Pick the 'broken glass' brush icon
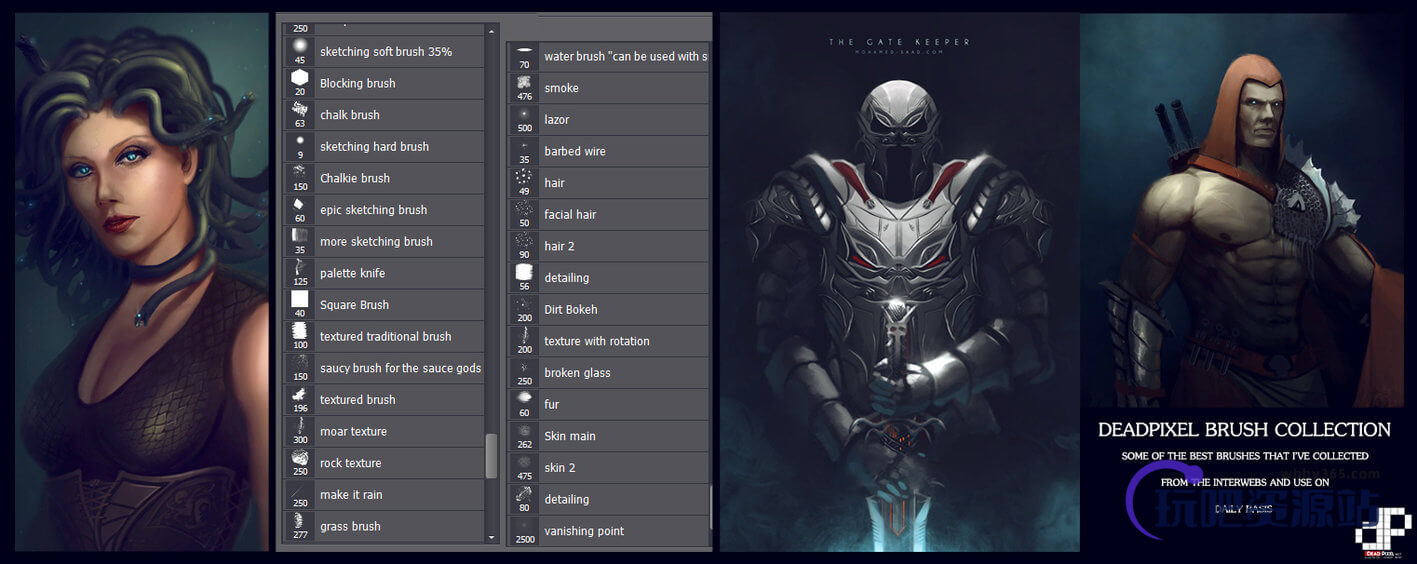This screenshot has height=564, width=1417. coord(524,367)
